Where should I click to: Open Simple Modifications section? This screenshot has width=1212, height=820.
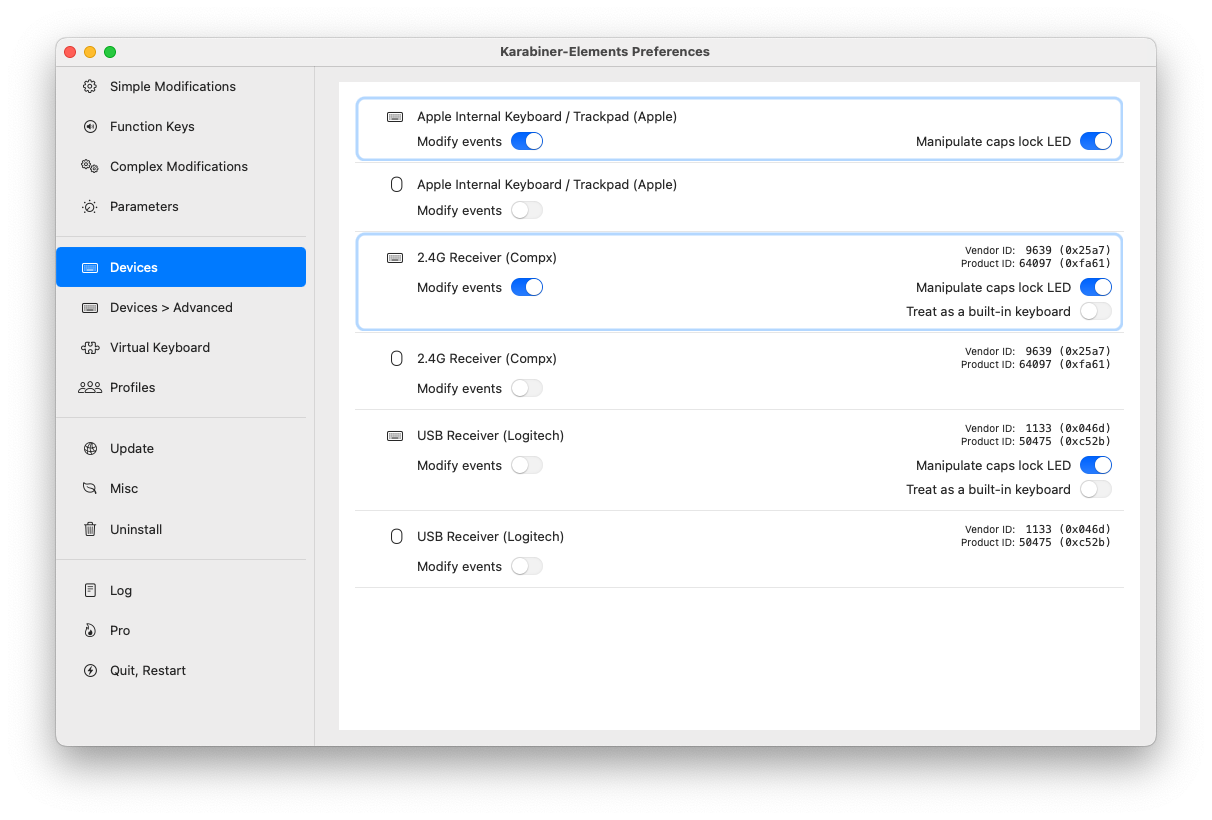point(181,86)
